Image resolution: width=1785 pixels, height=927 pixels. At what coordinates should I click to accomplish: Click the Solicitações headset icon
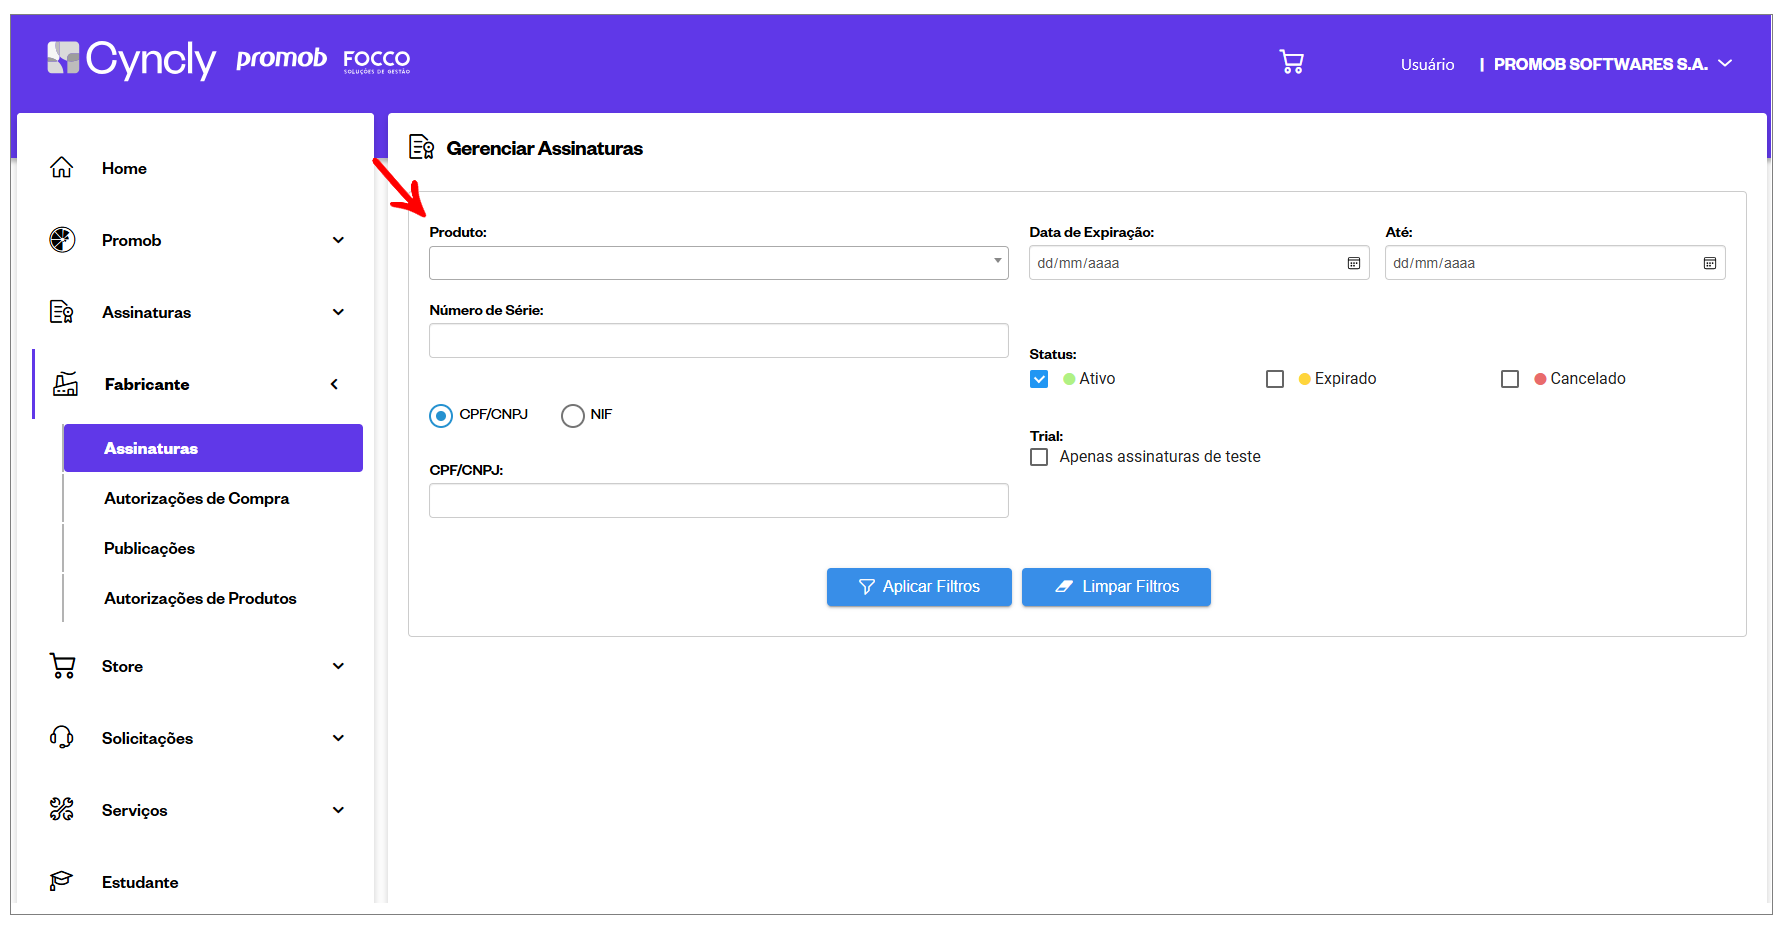(62, 738)
